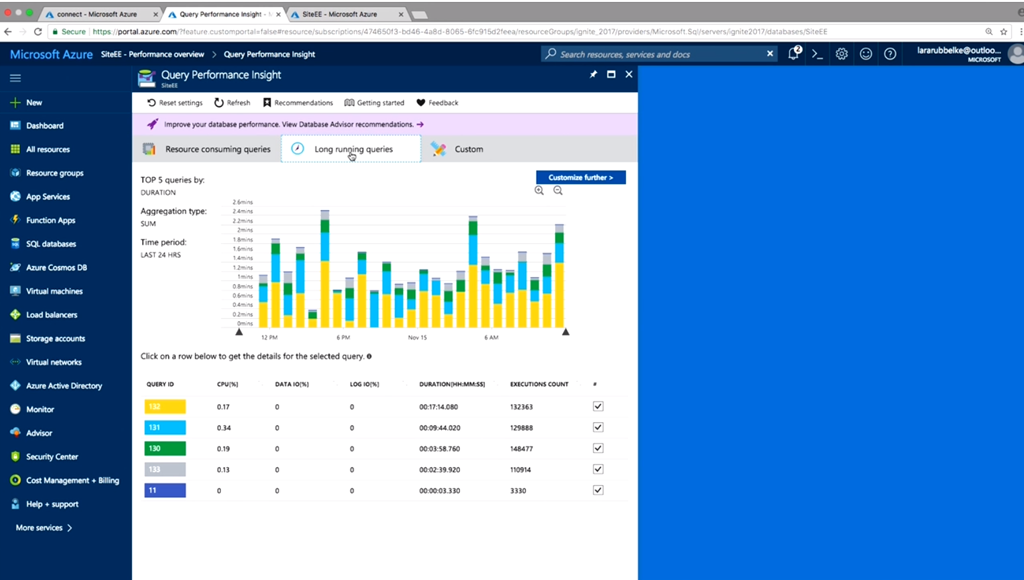The image size is (1024, 580).
Task: Select the Custom tab
Action: coord(458,149)
